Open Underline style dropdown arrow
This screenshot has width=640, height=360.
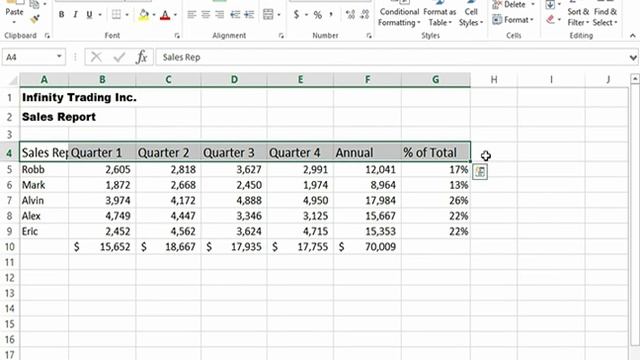pyautogui.click(x=100, y=15)
